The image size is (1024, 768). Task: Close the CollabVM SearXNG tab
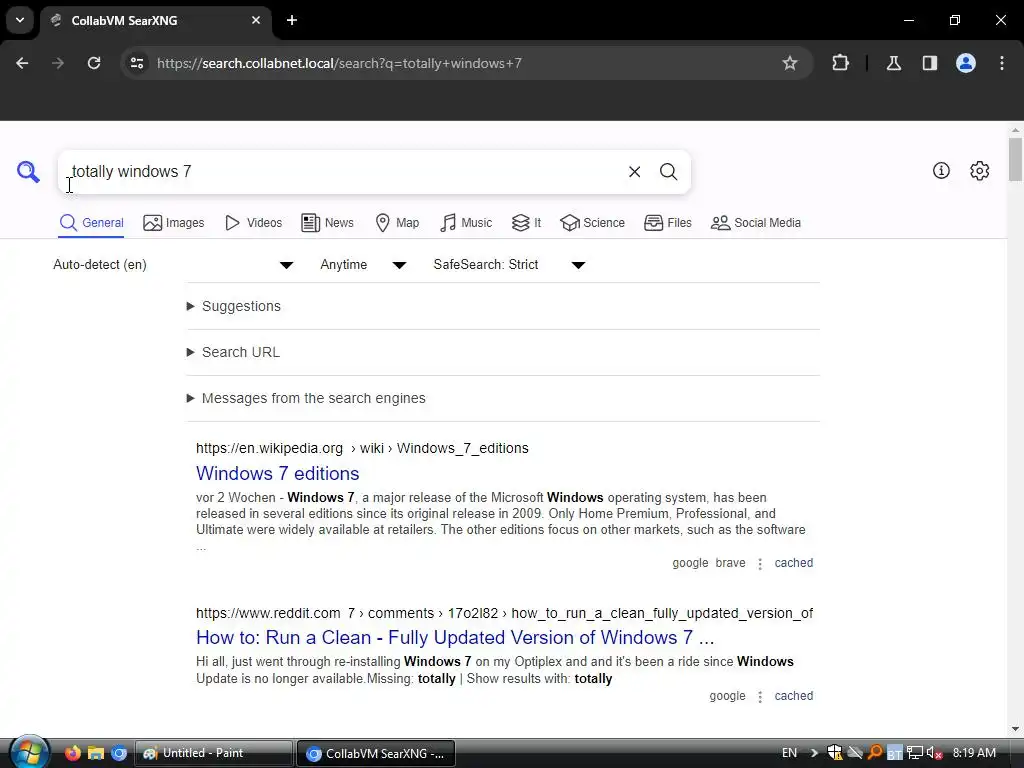point(256,20)
